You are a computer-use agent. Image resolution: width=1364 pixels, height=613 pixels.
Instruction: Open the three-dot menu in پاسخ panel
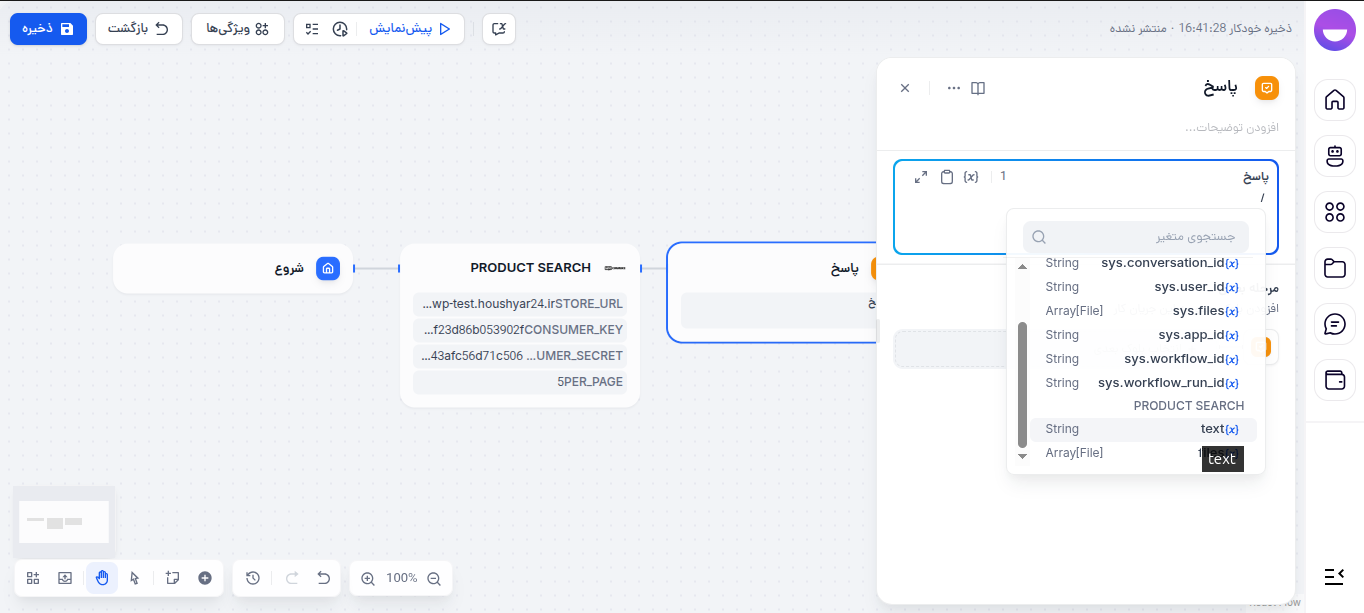953,88
